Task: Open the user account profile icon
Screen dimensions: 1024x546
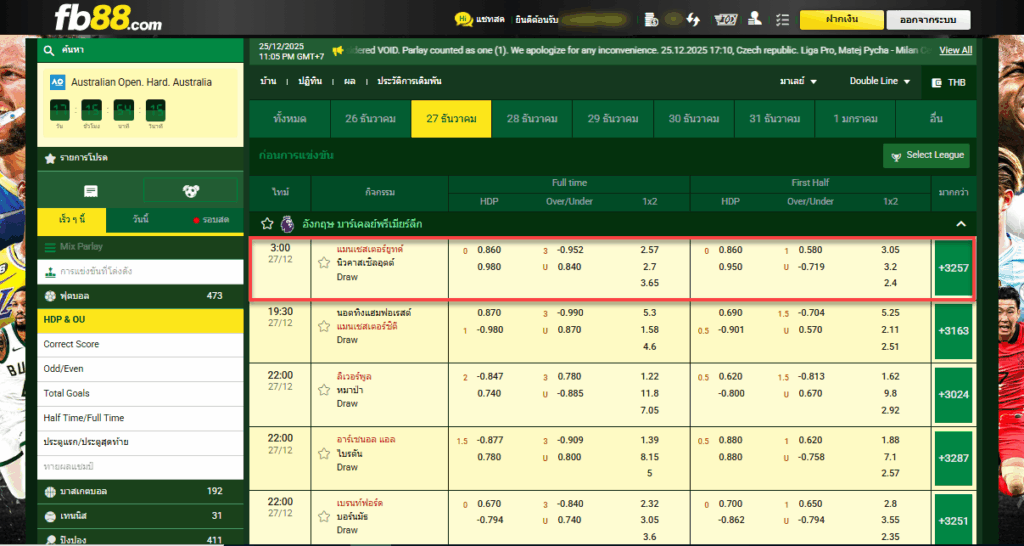Action: click(755, 19)
